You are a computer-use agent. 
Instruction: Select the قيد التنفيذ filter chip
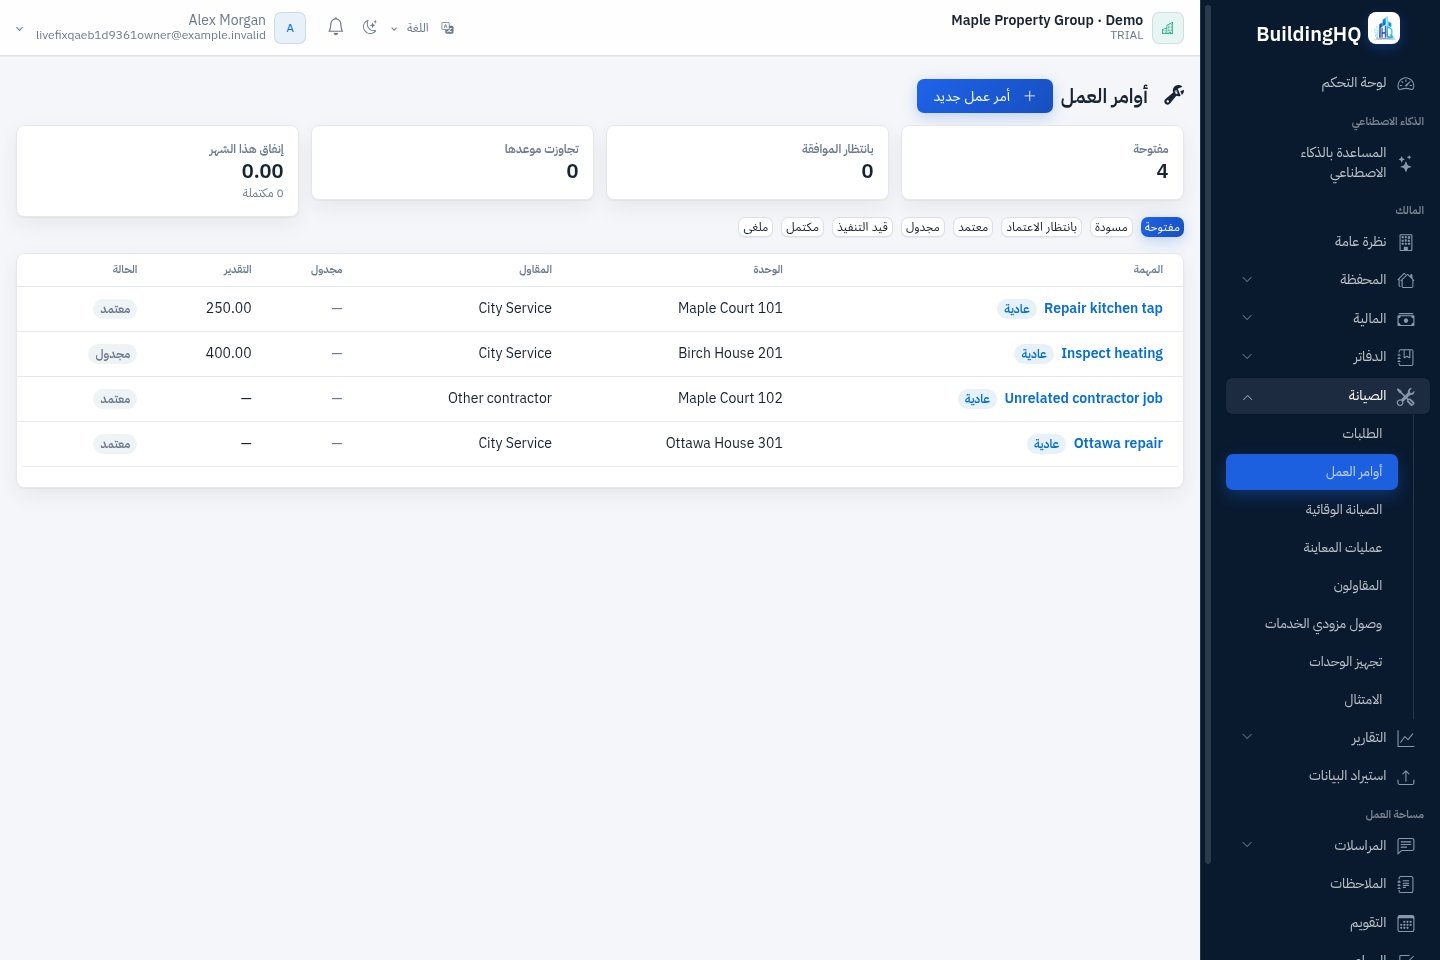tap(862, 228)
